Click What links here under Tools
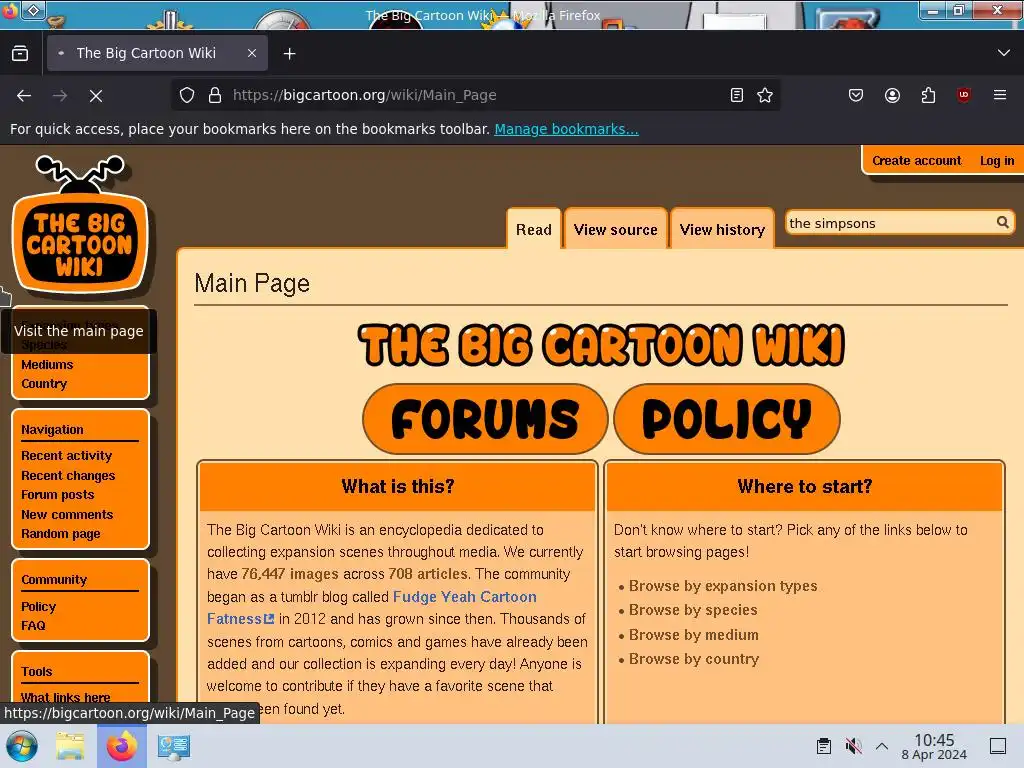 coord(65,697)
